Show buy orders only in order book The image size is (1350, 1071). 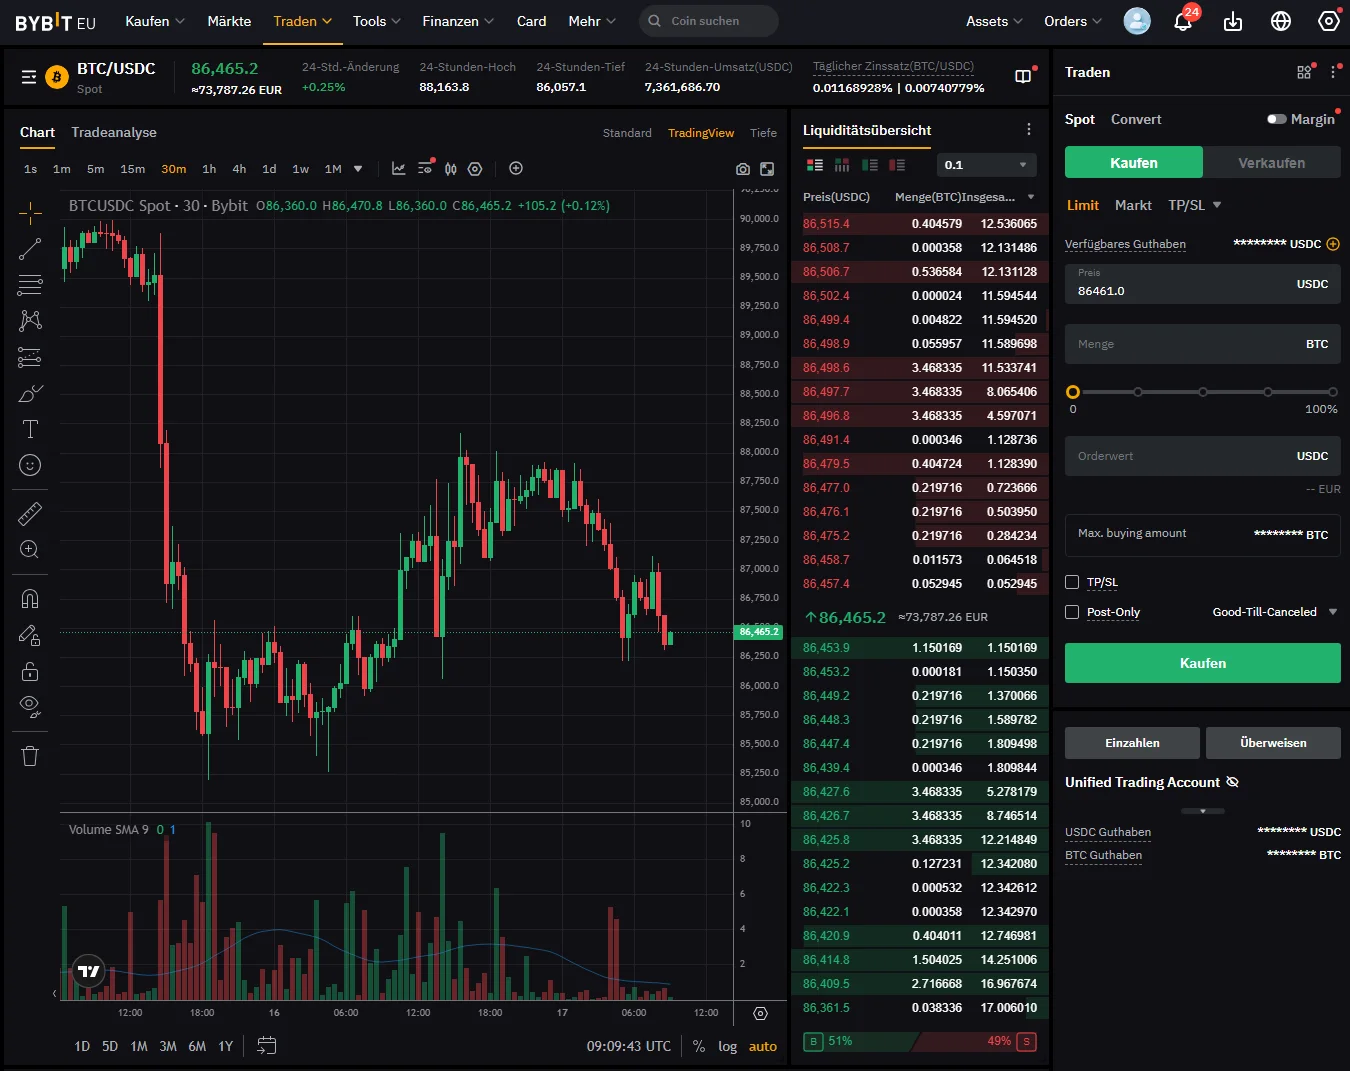click(870, 165)
